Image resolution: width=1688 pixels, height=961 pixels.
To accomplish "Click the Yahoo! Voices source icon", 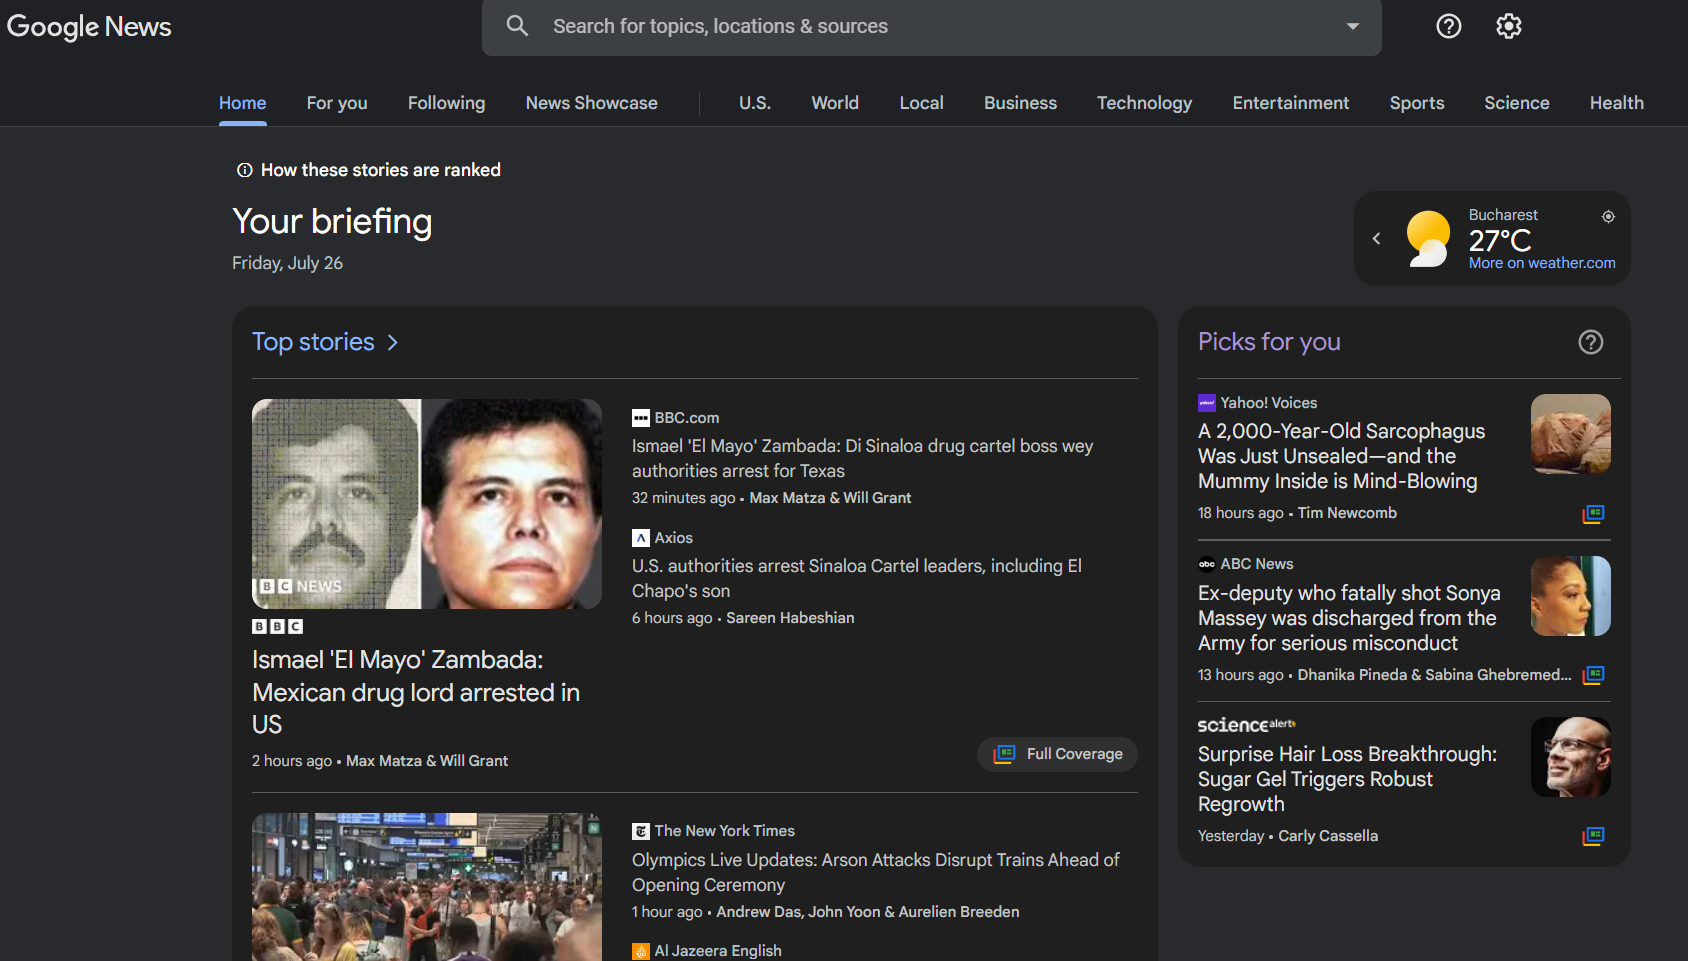I will point(1207,403).
